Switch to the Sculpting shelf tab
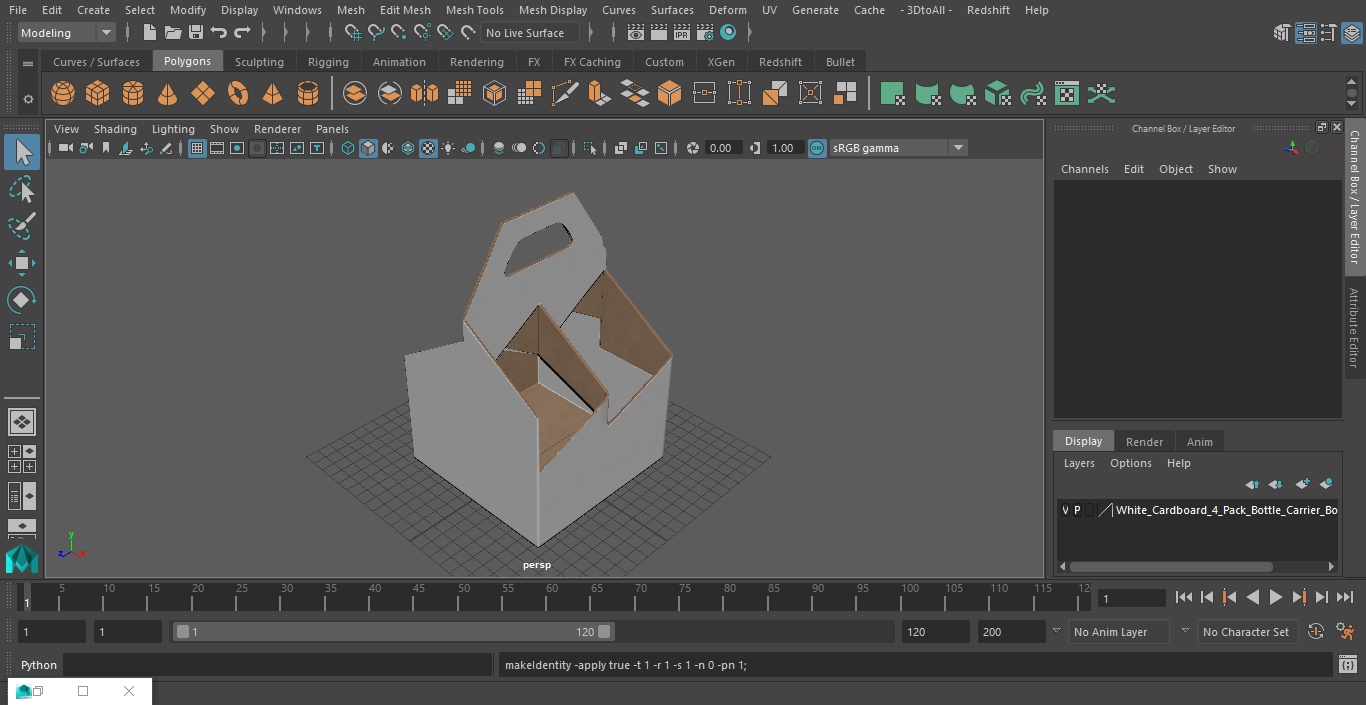The image size is (1366, 705). pyautogui.click(x=259, y=62)
